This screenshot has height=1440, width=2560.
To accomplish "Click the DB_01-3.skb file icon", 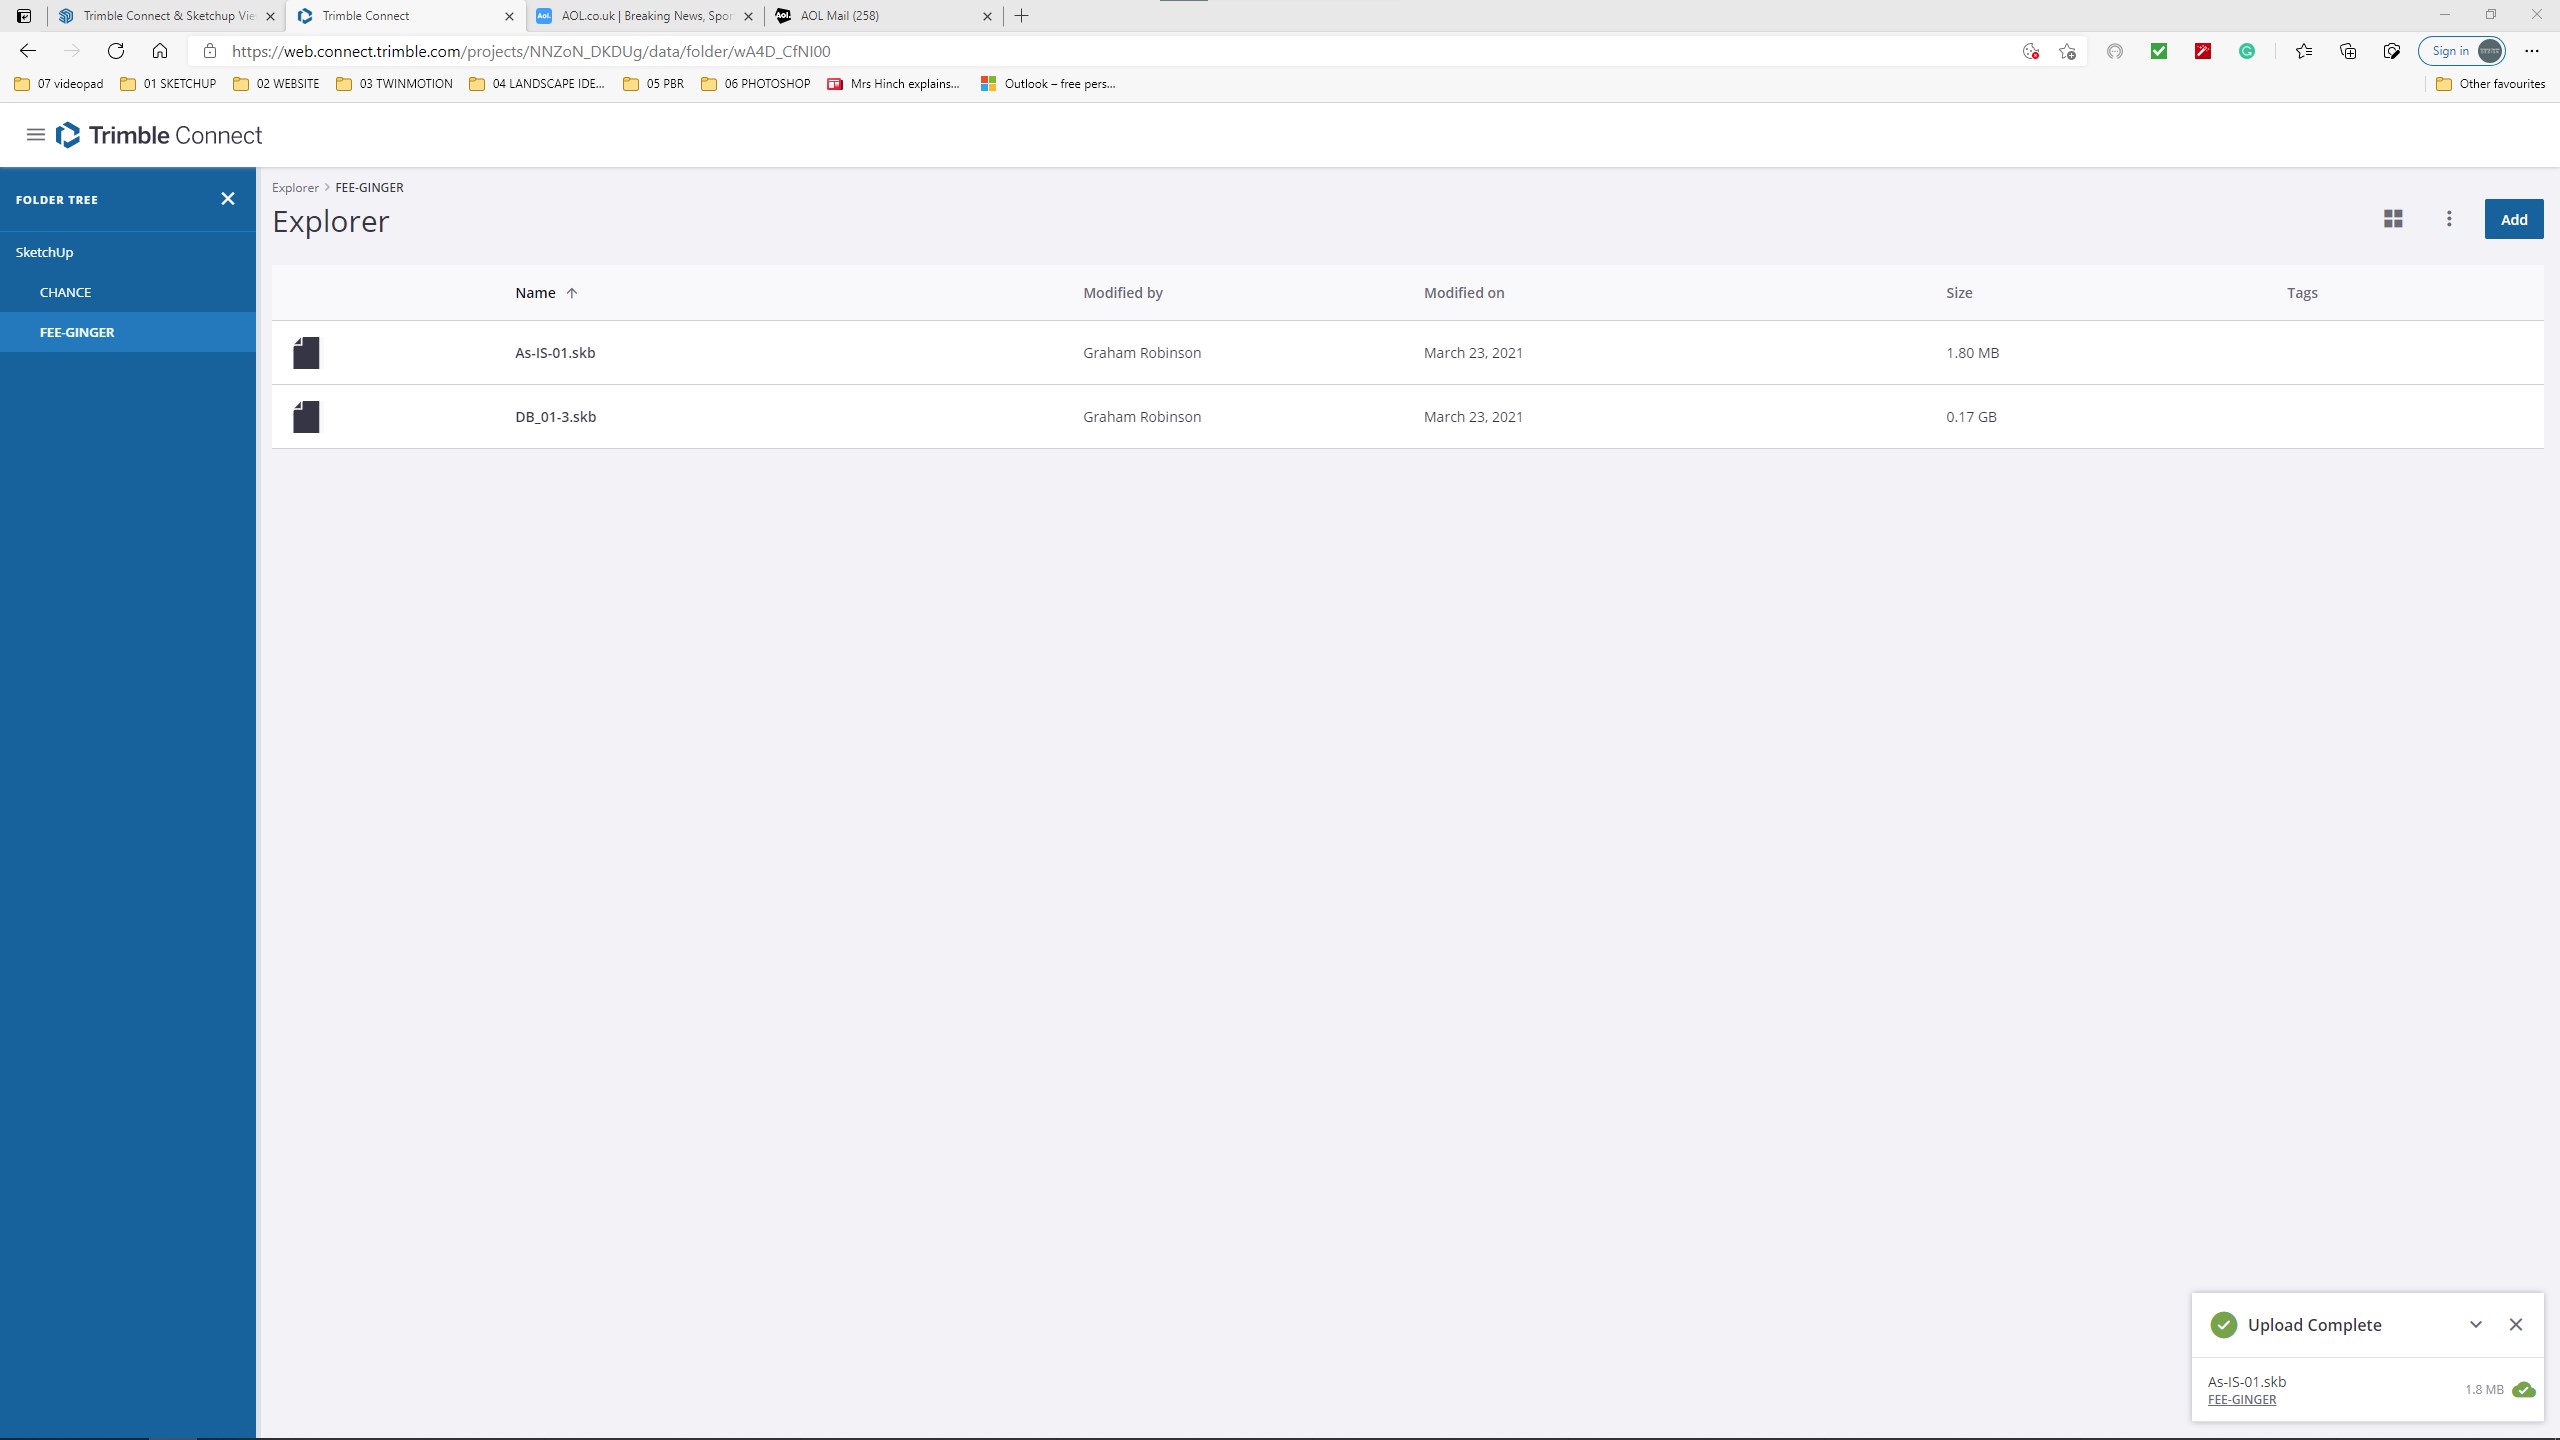I will coord(306,417).
